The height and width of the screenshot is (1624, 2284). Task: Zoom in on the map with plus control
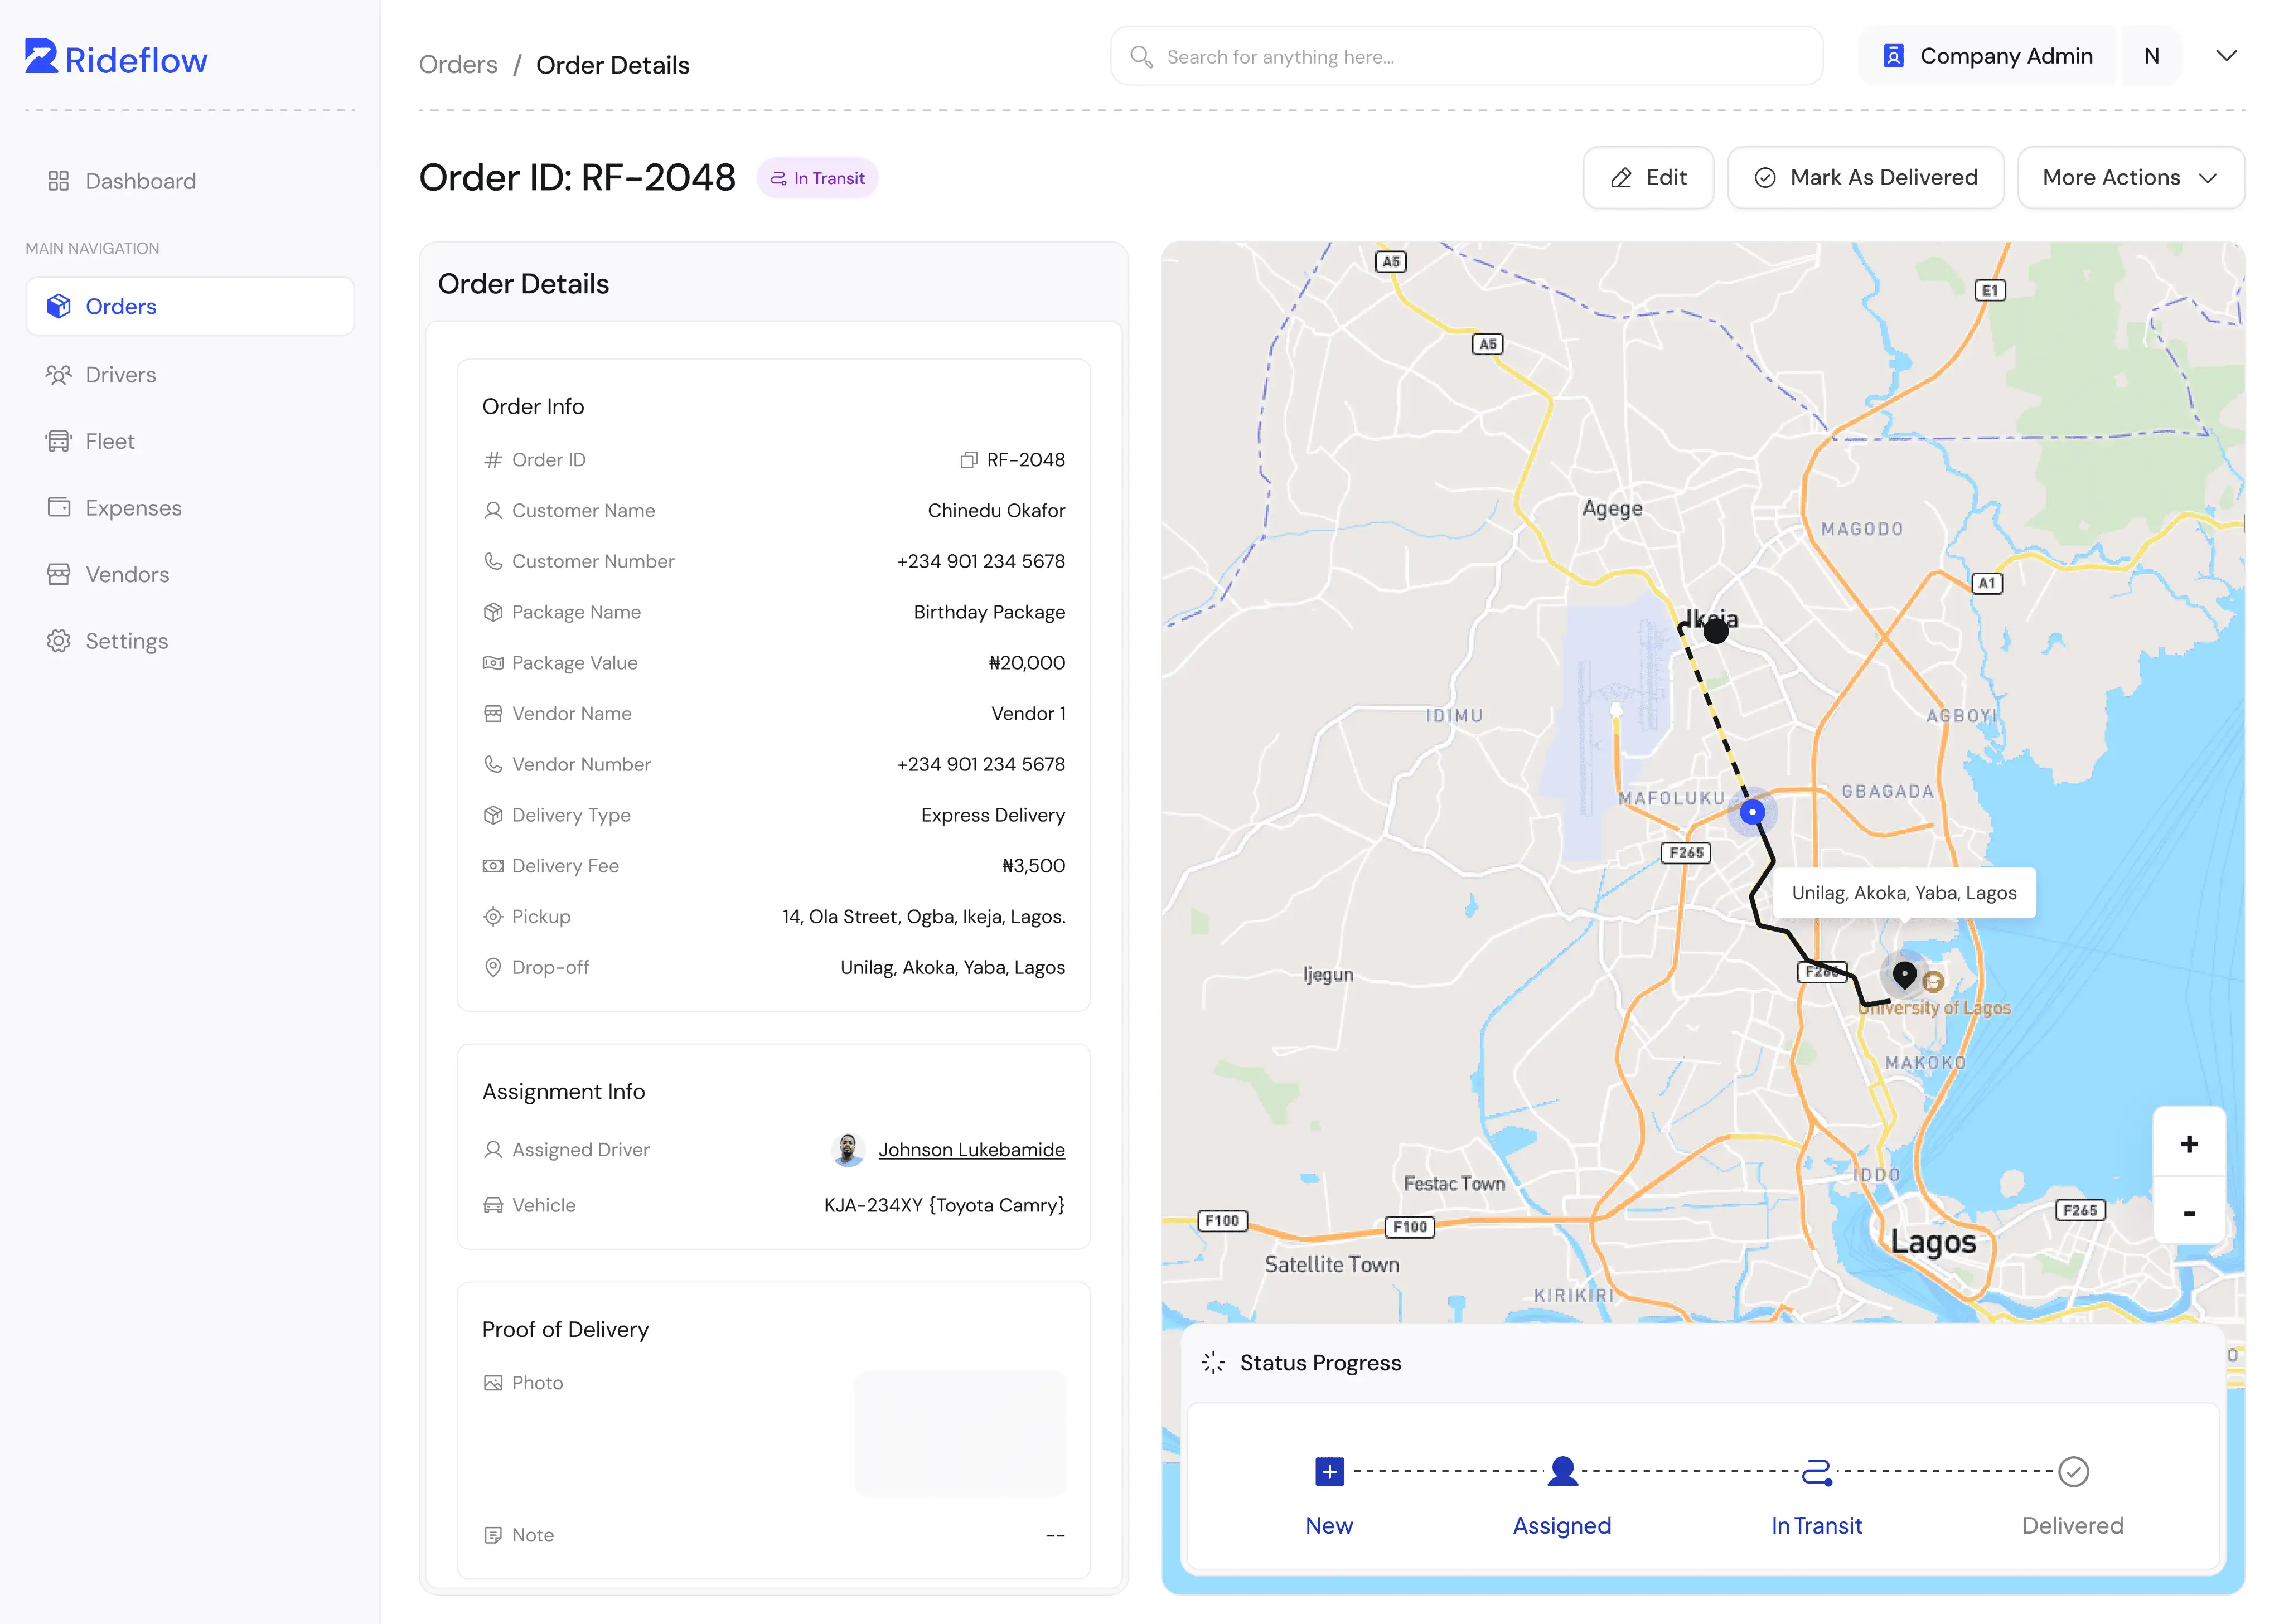point(2190,1144)
